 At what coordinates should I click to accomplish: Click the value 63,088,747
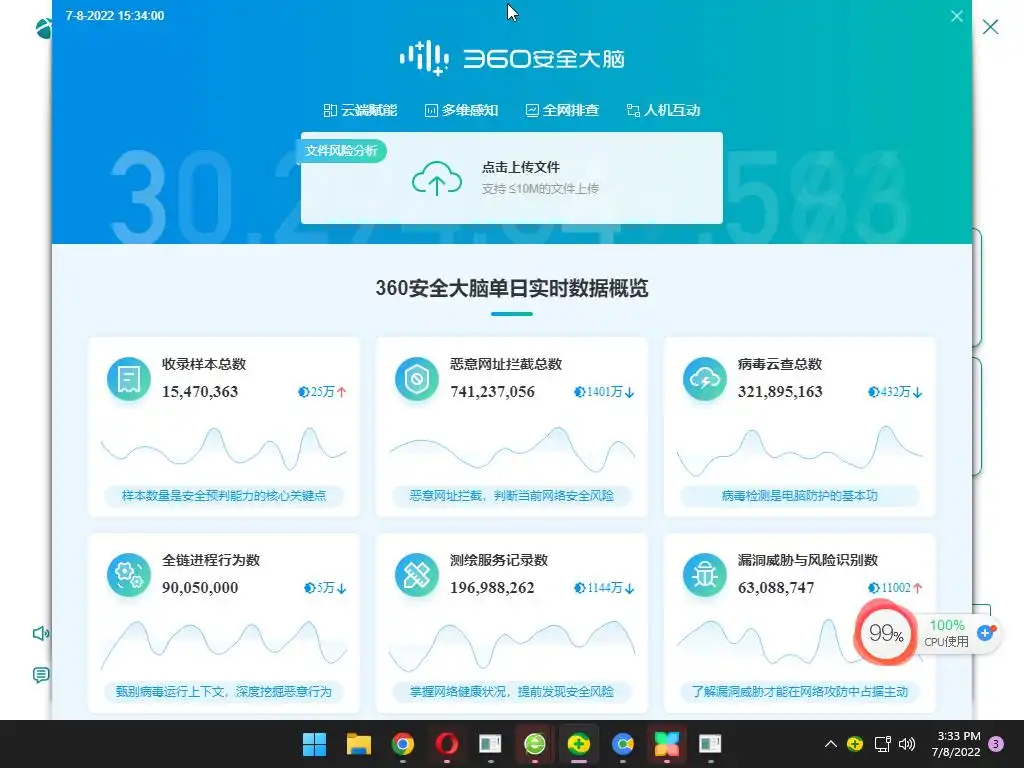[x=776, y=588]
